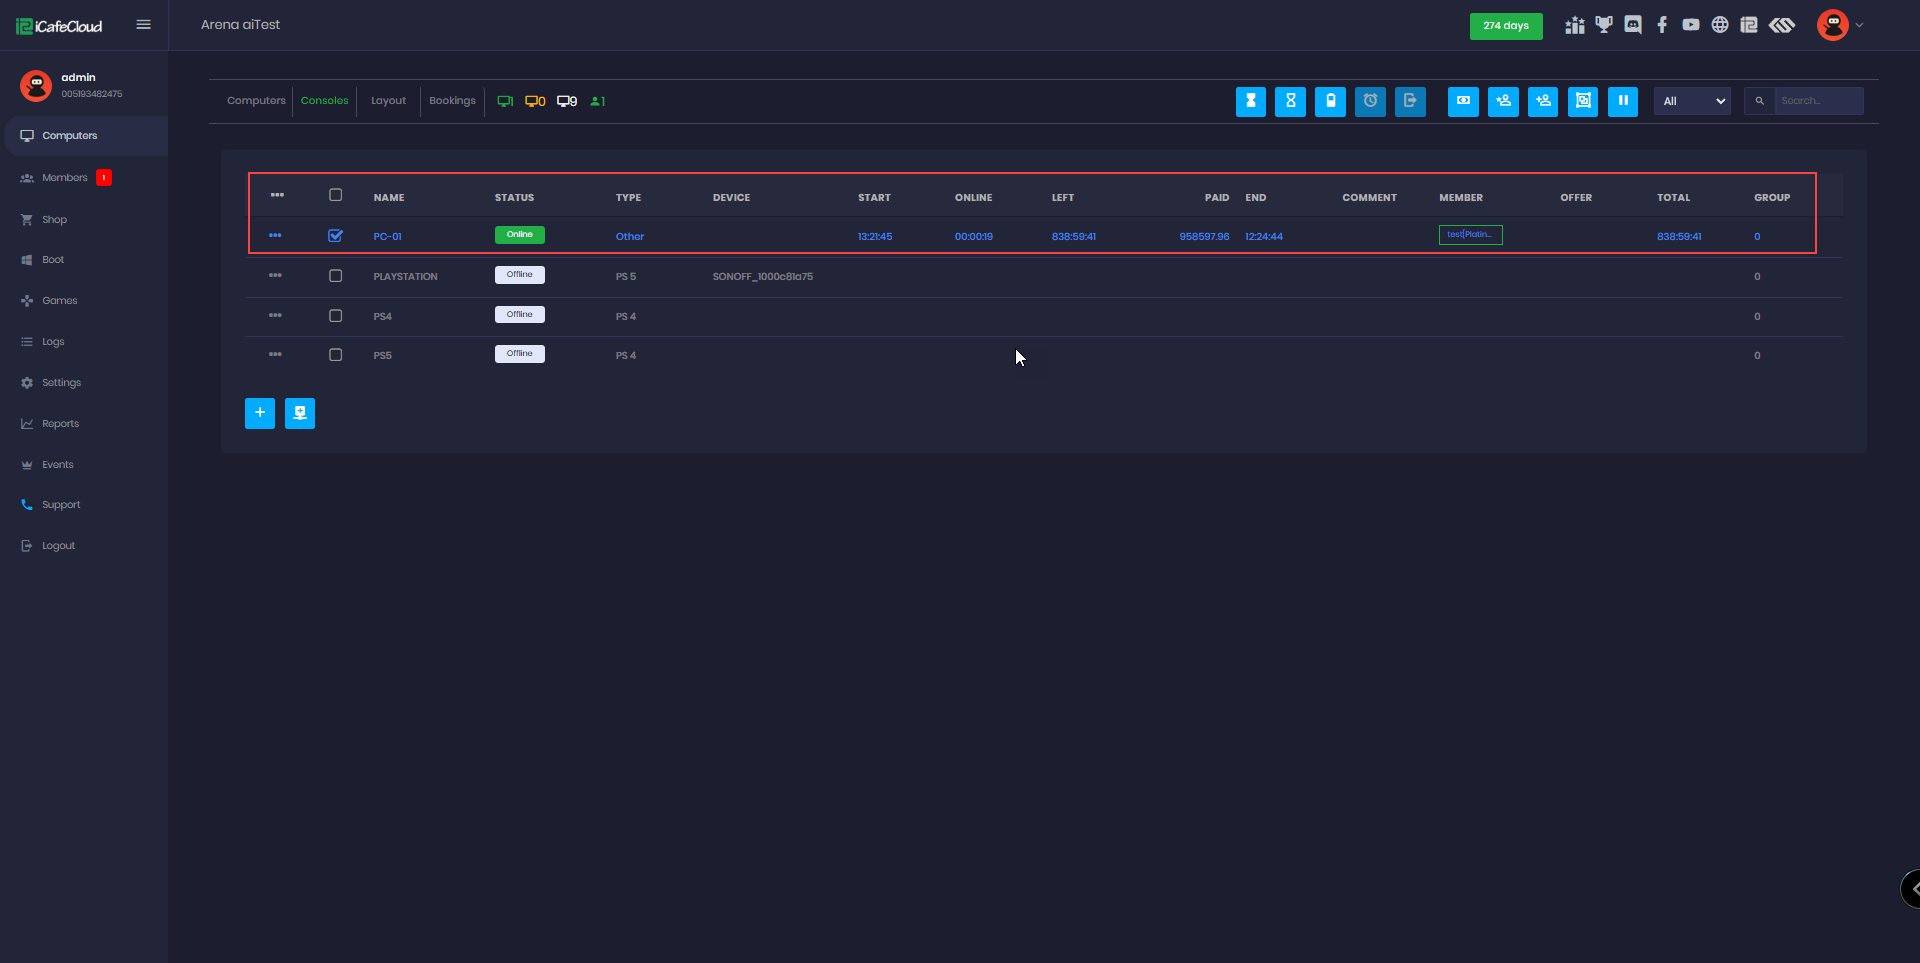Click the trophy icon in top bar
1920x963 pixels.
click(1604, 25)
